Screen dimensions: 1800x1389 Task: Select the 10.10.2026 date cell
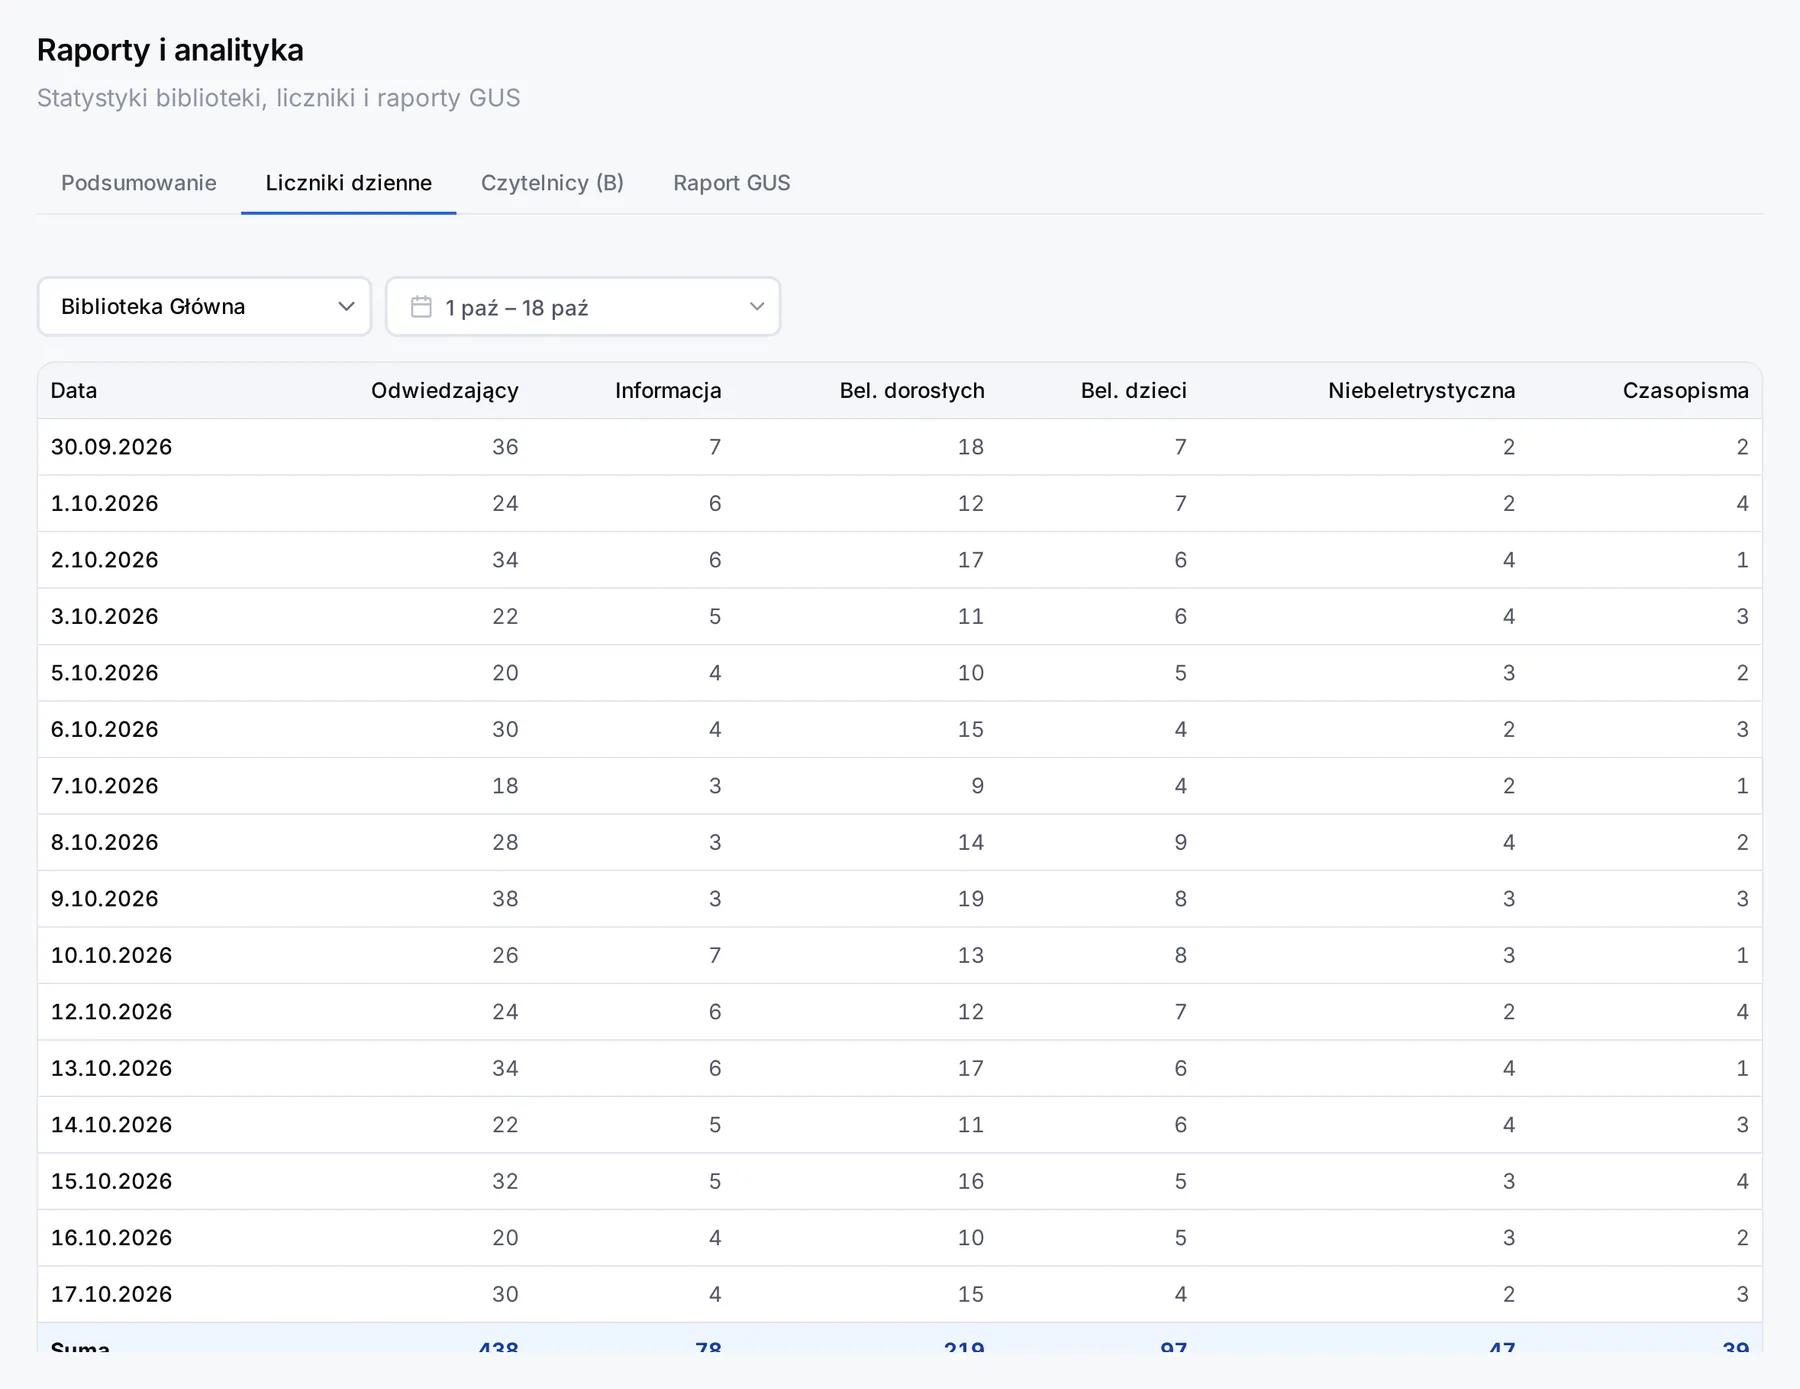112,955
